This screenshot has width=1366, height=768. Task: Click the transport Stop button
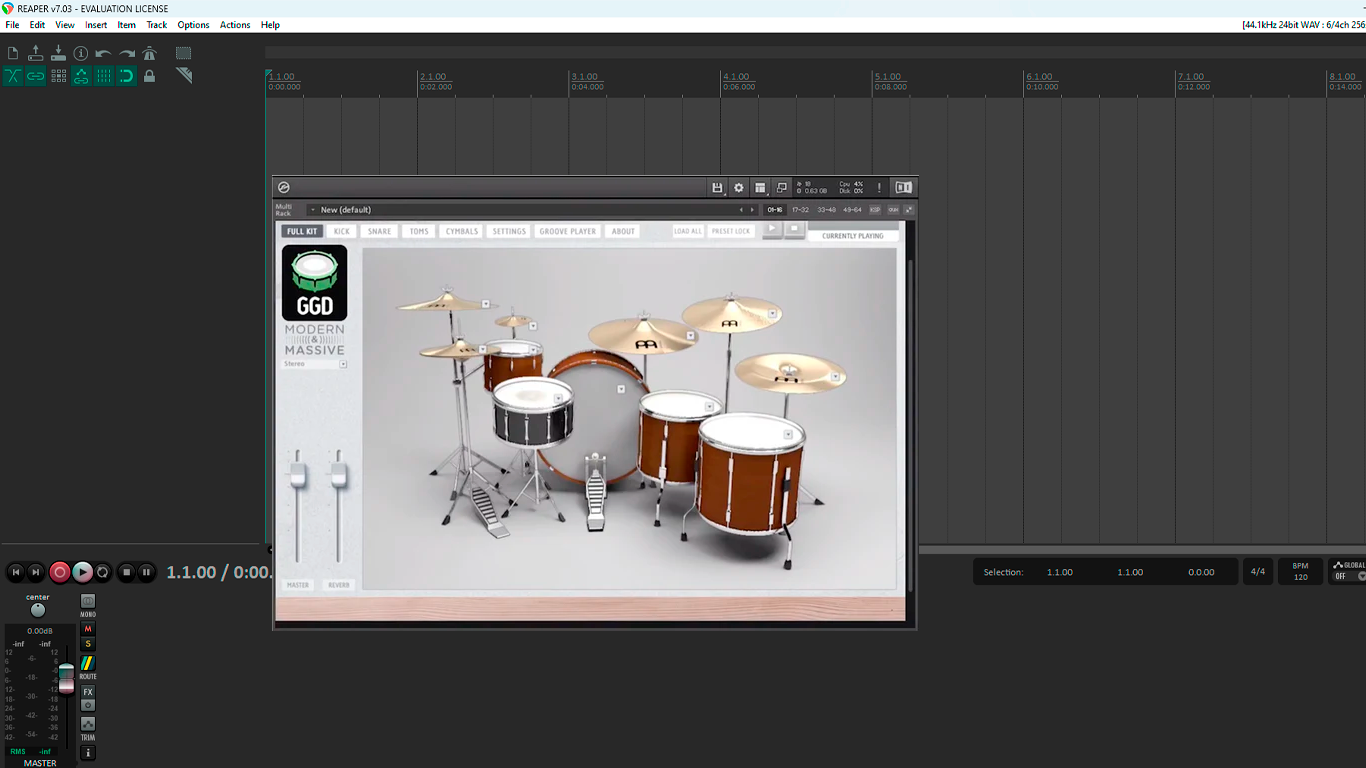pos(126,572)
